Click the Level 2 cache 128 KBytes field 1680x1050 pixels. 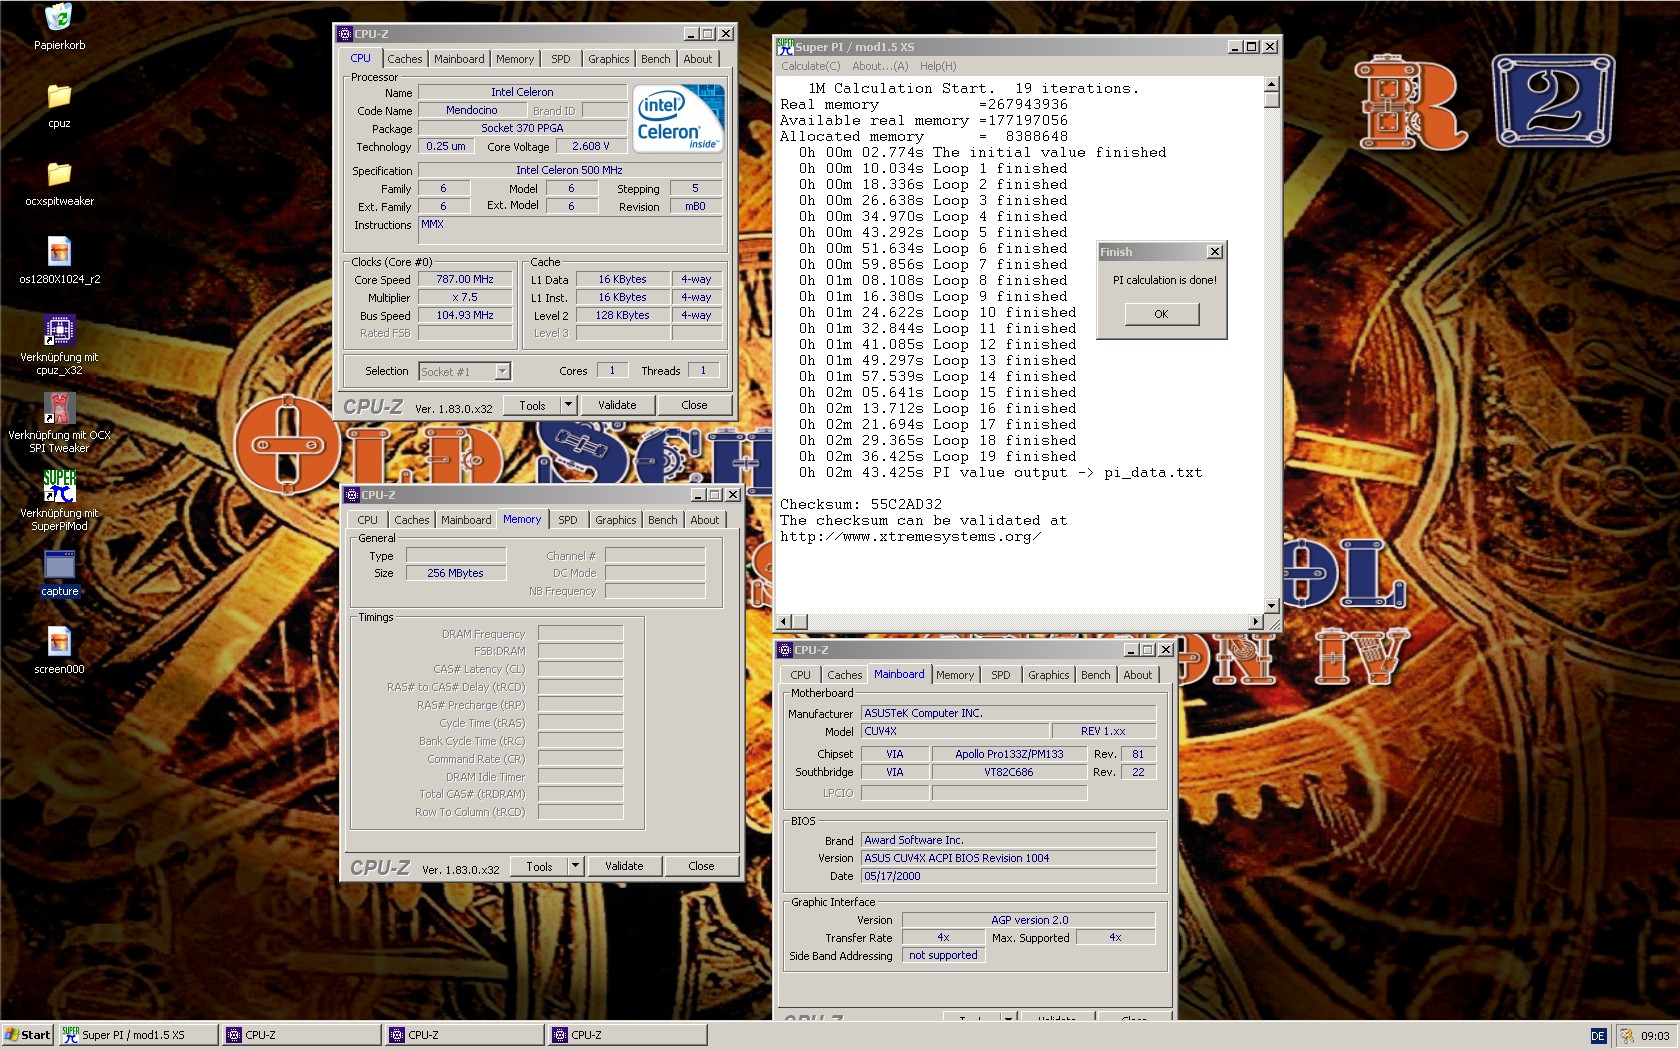coord(622,316)
